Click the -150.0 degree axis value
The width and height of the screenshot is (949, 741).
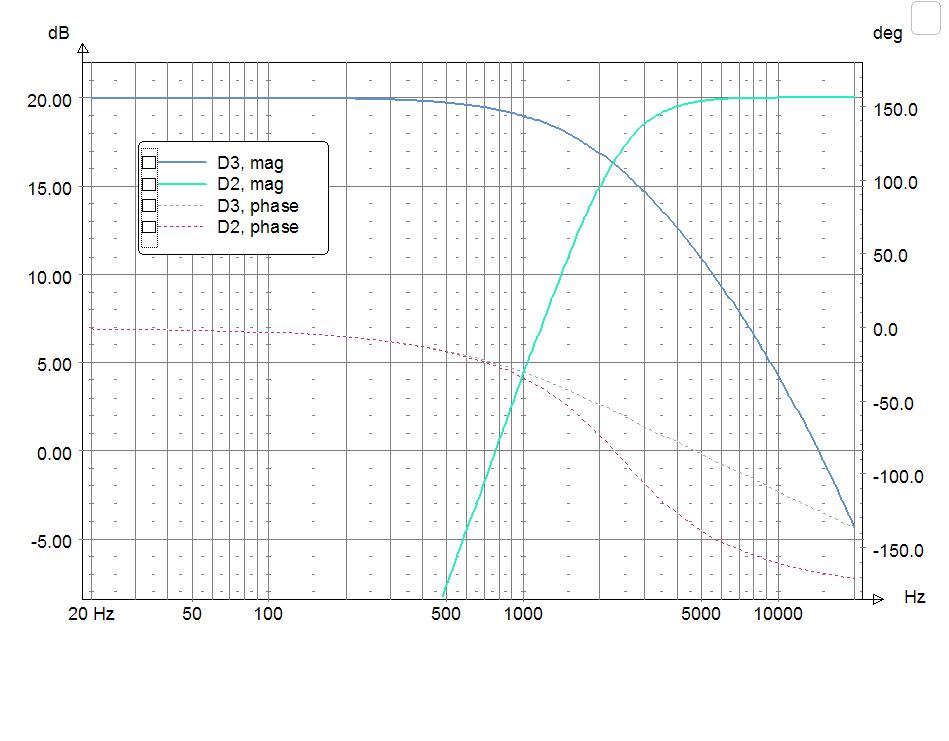click(898, 551)
